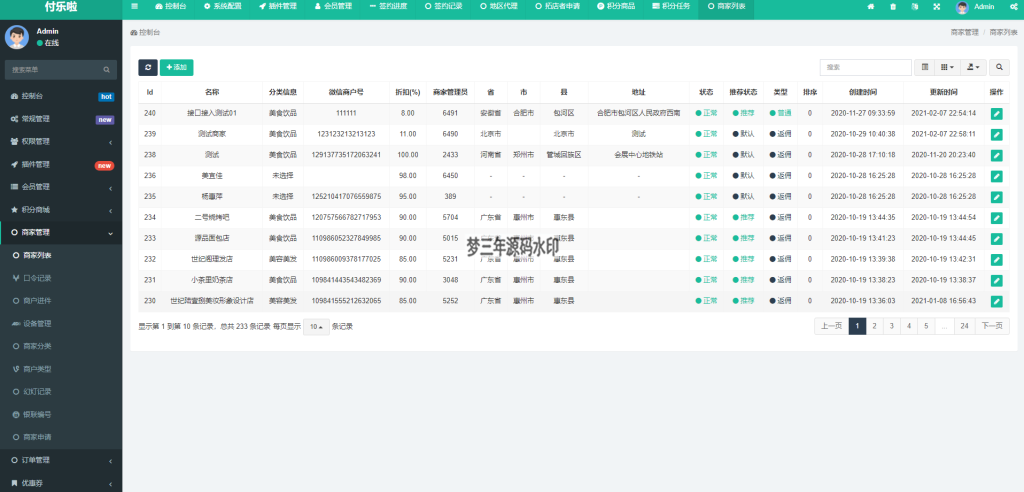Open 常规管理 in the sidebar
Image resolution: width=1024 pixels, height=492 pixels.
[x=61, y=119]
